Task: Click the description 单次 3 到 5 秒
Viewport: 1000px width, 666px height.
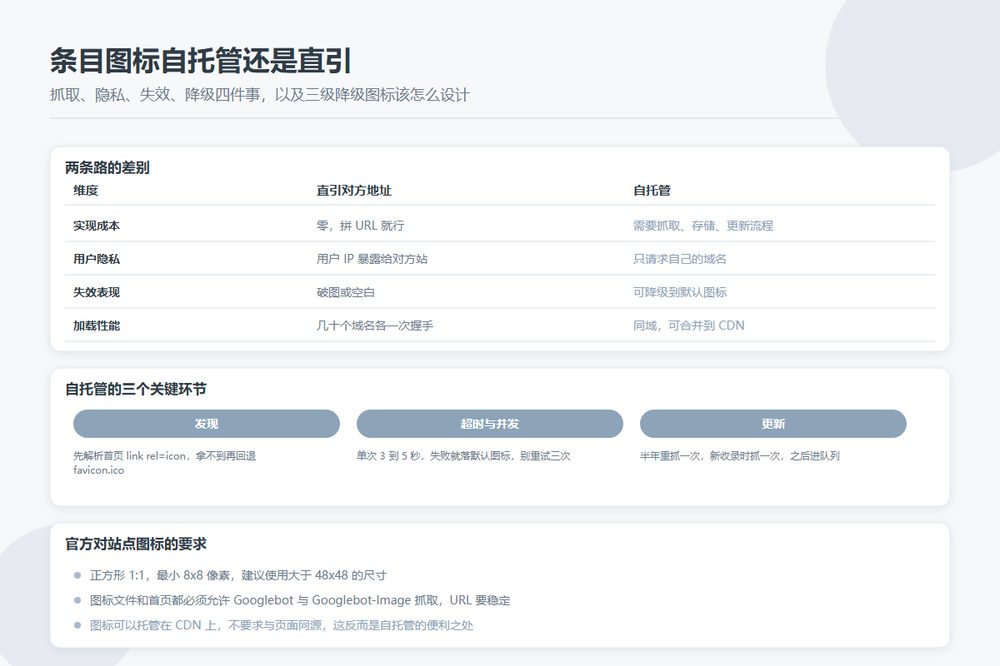Action: 464,456
